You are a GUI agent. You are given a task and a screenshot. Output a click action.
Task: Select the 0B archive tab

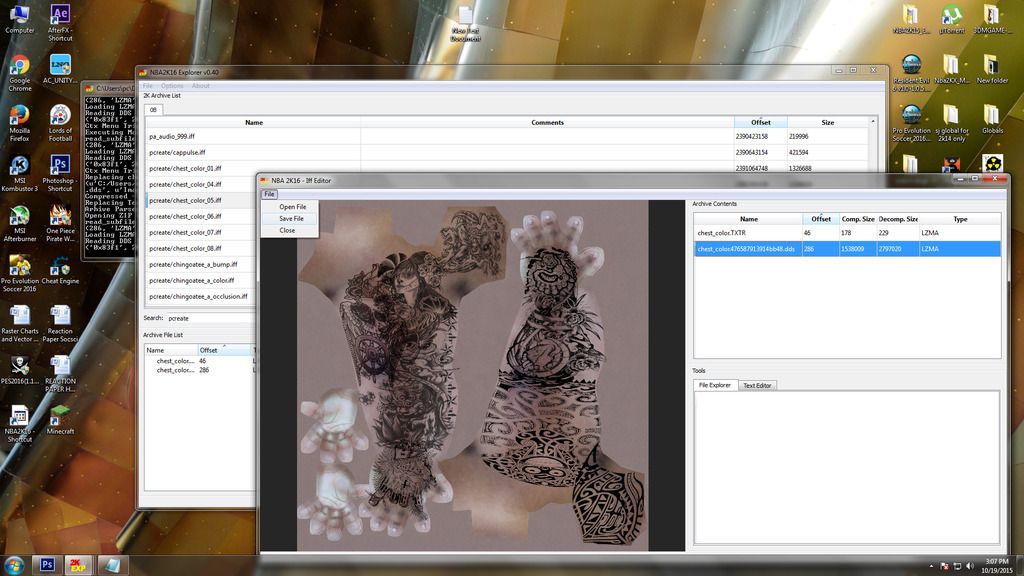(x=153, y=110)
